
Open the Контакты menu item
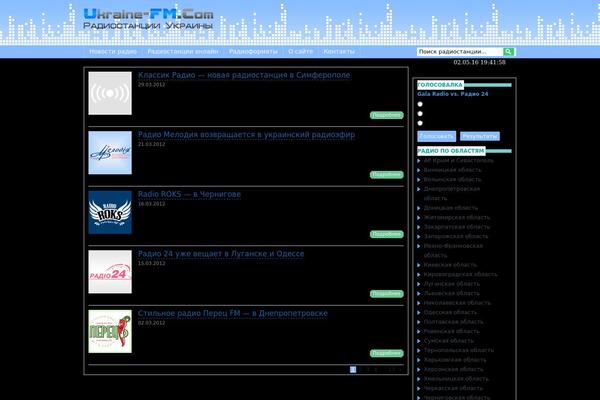point(339,51)
